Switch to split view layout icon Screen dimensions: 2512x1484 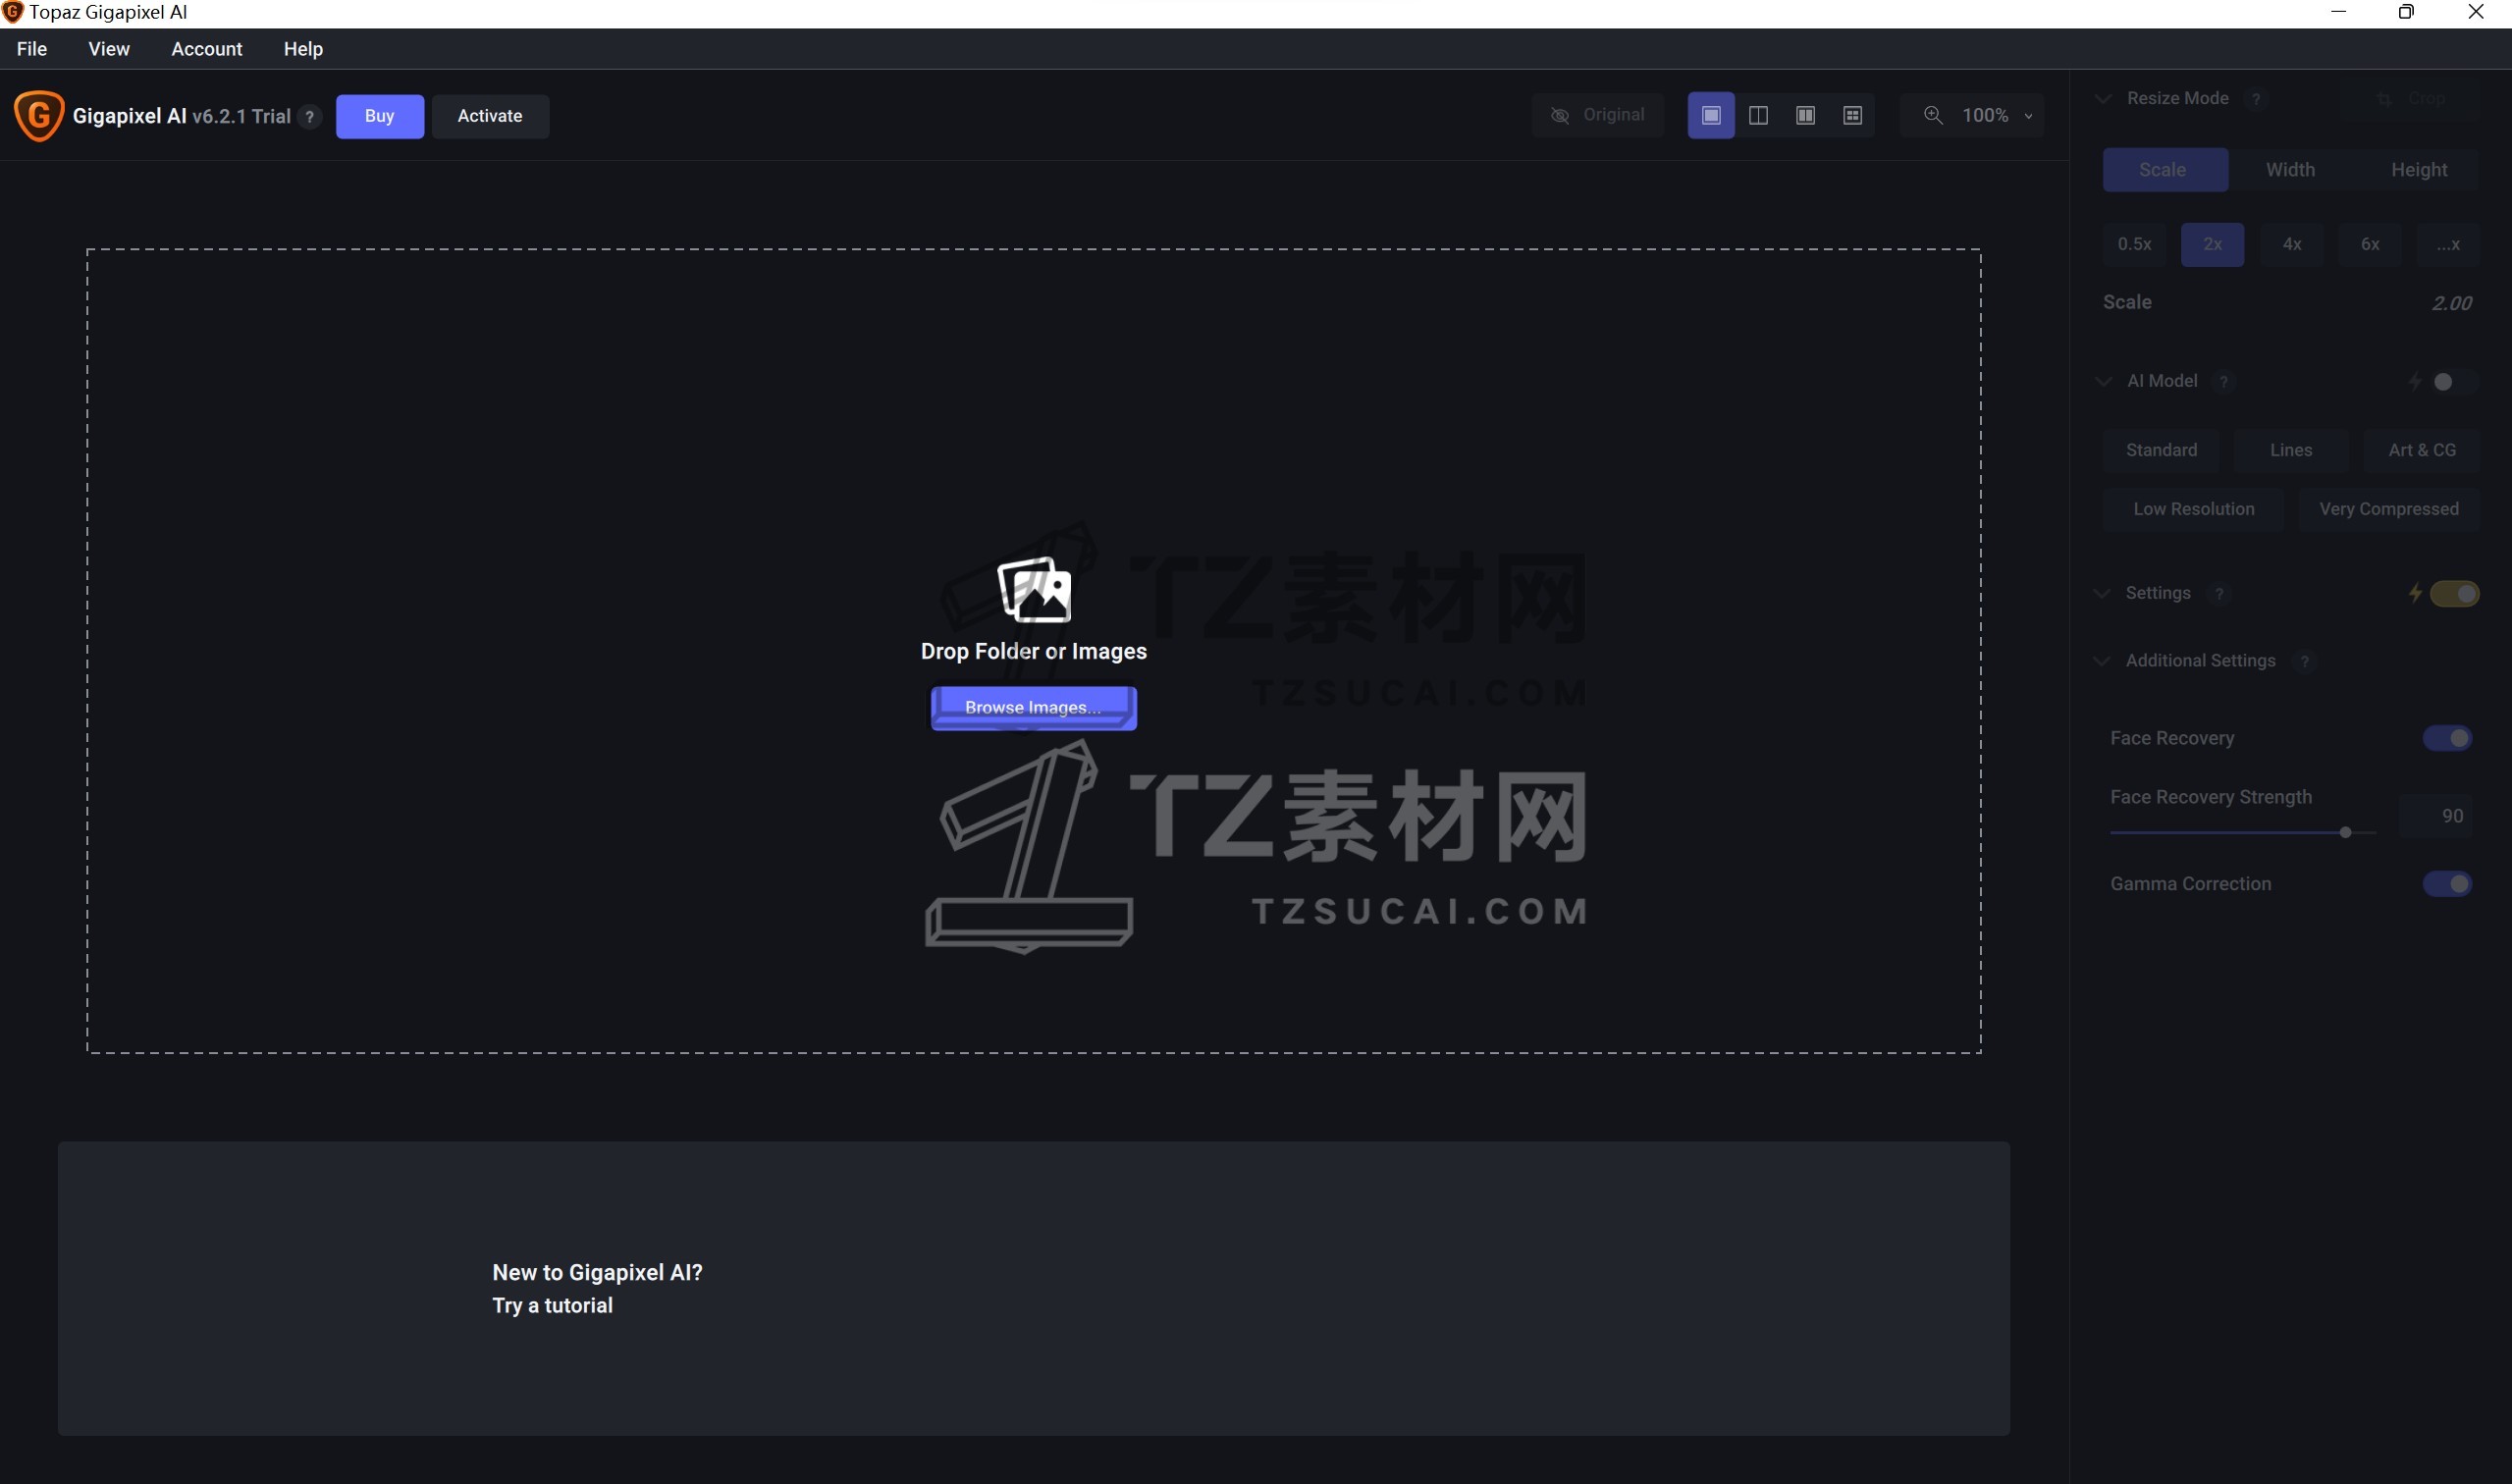click(1758, 116)
